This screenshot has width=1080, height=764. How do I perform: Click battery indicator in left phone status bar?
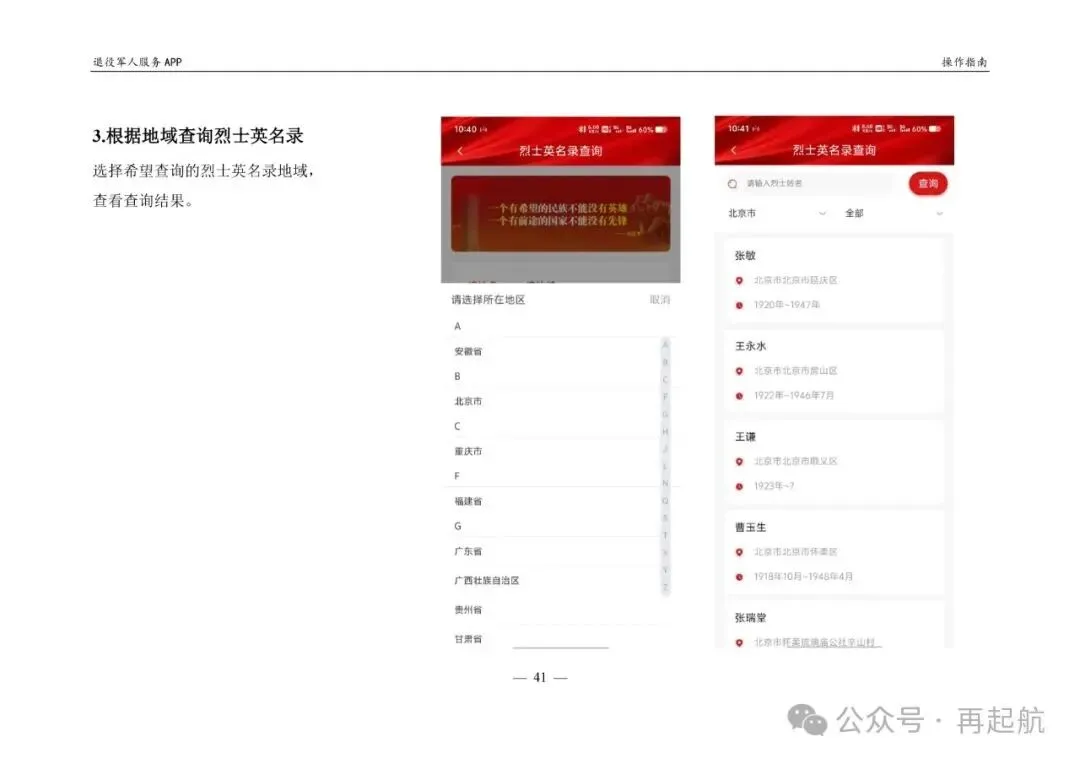(661, 130)
